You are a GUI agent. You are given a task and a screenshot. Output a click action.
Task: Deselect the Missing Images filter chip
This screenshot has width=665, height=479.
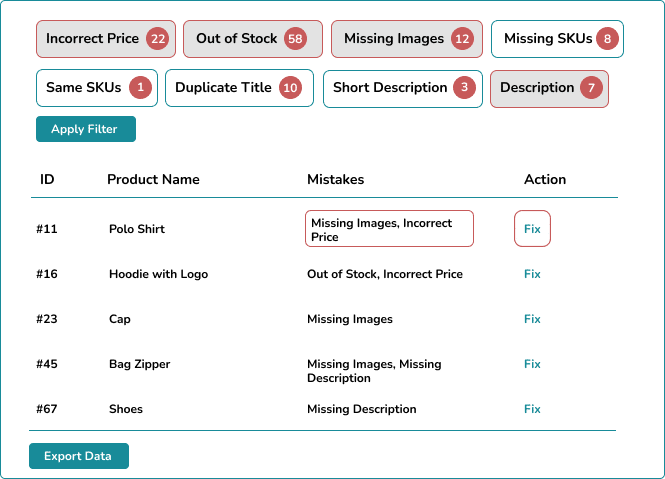[x=407, y=39]
